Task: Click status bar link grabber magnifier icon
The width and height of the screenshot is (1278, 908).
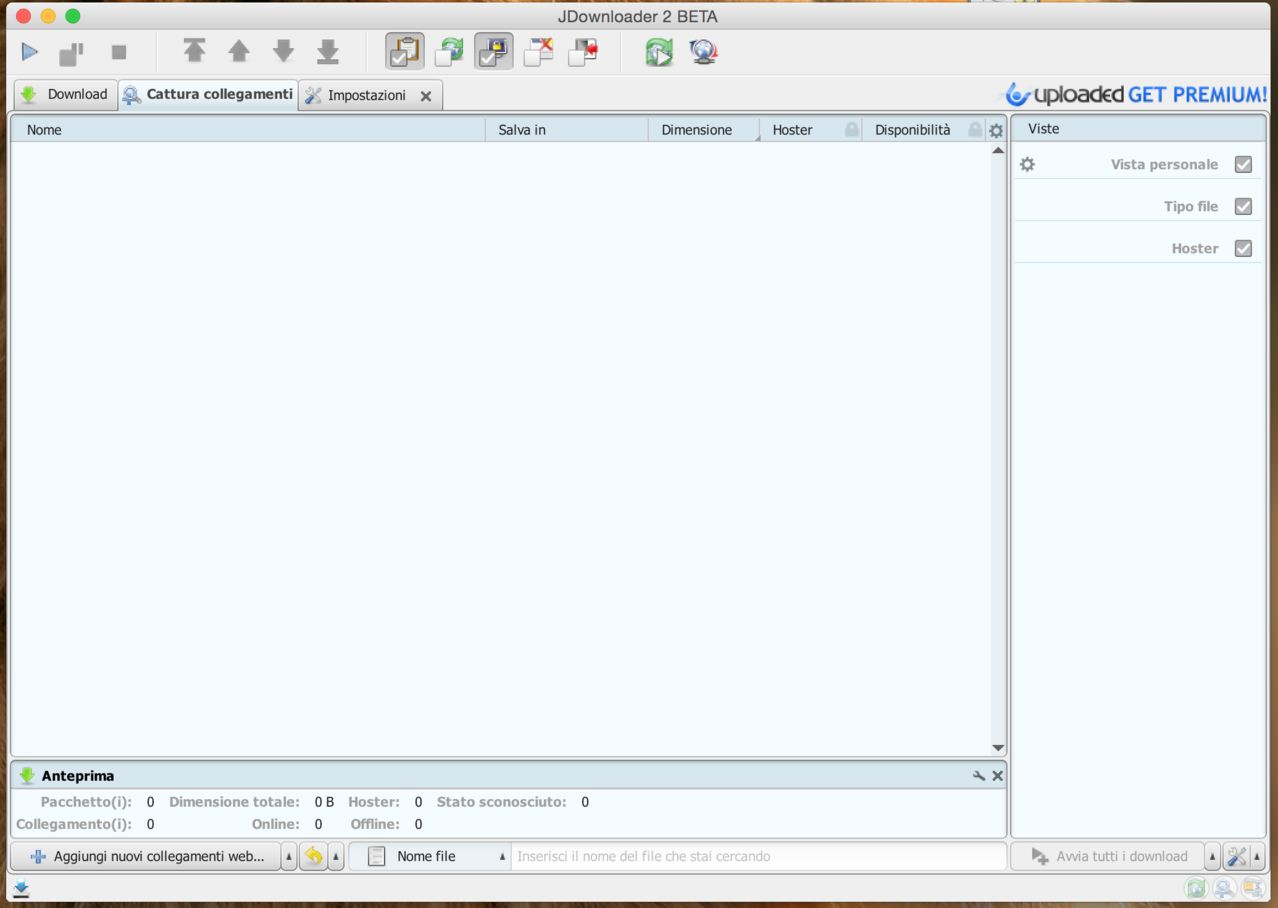Action: pyautogui.click(x=1224, y=888)
